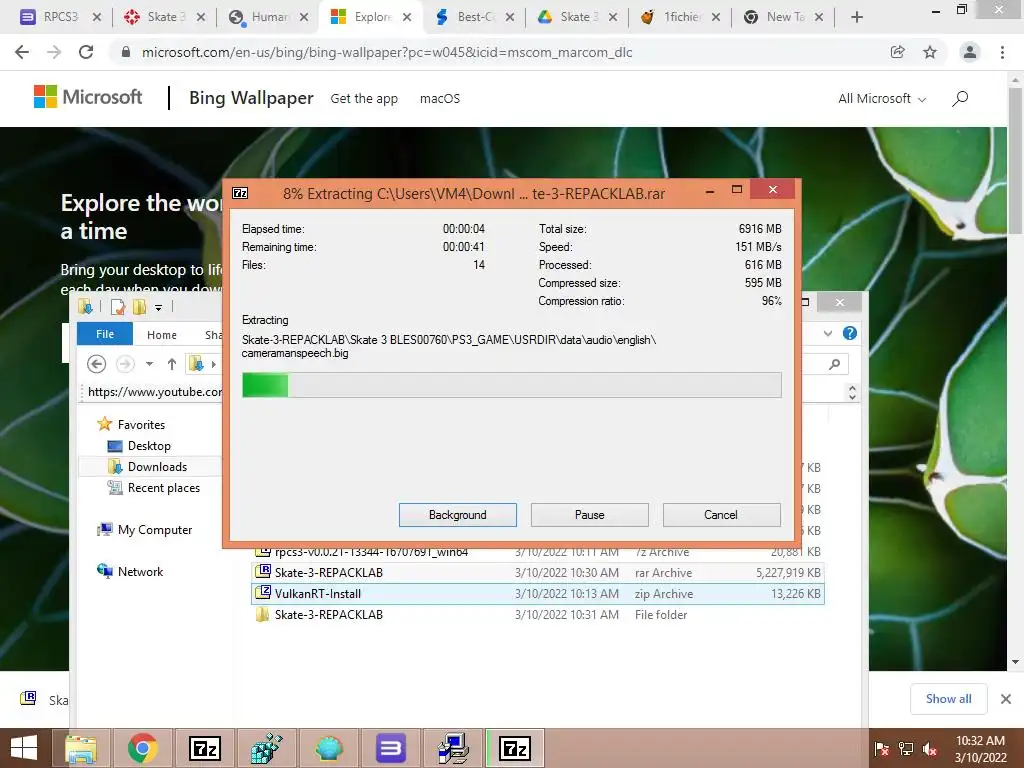
Task: Click Get the app link
Action: click(x=364, y=99)
